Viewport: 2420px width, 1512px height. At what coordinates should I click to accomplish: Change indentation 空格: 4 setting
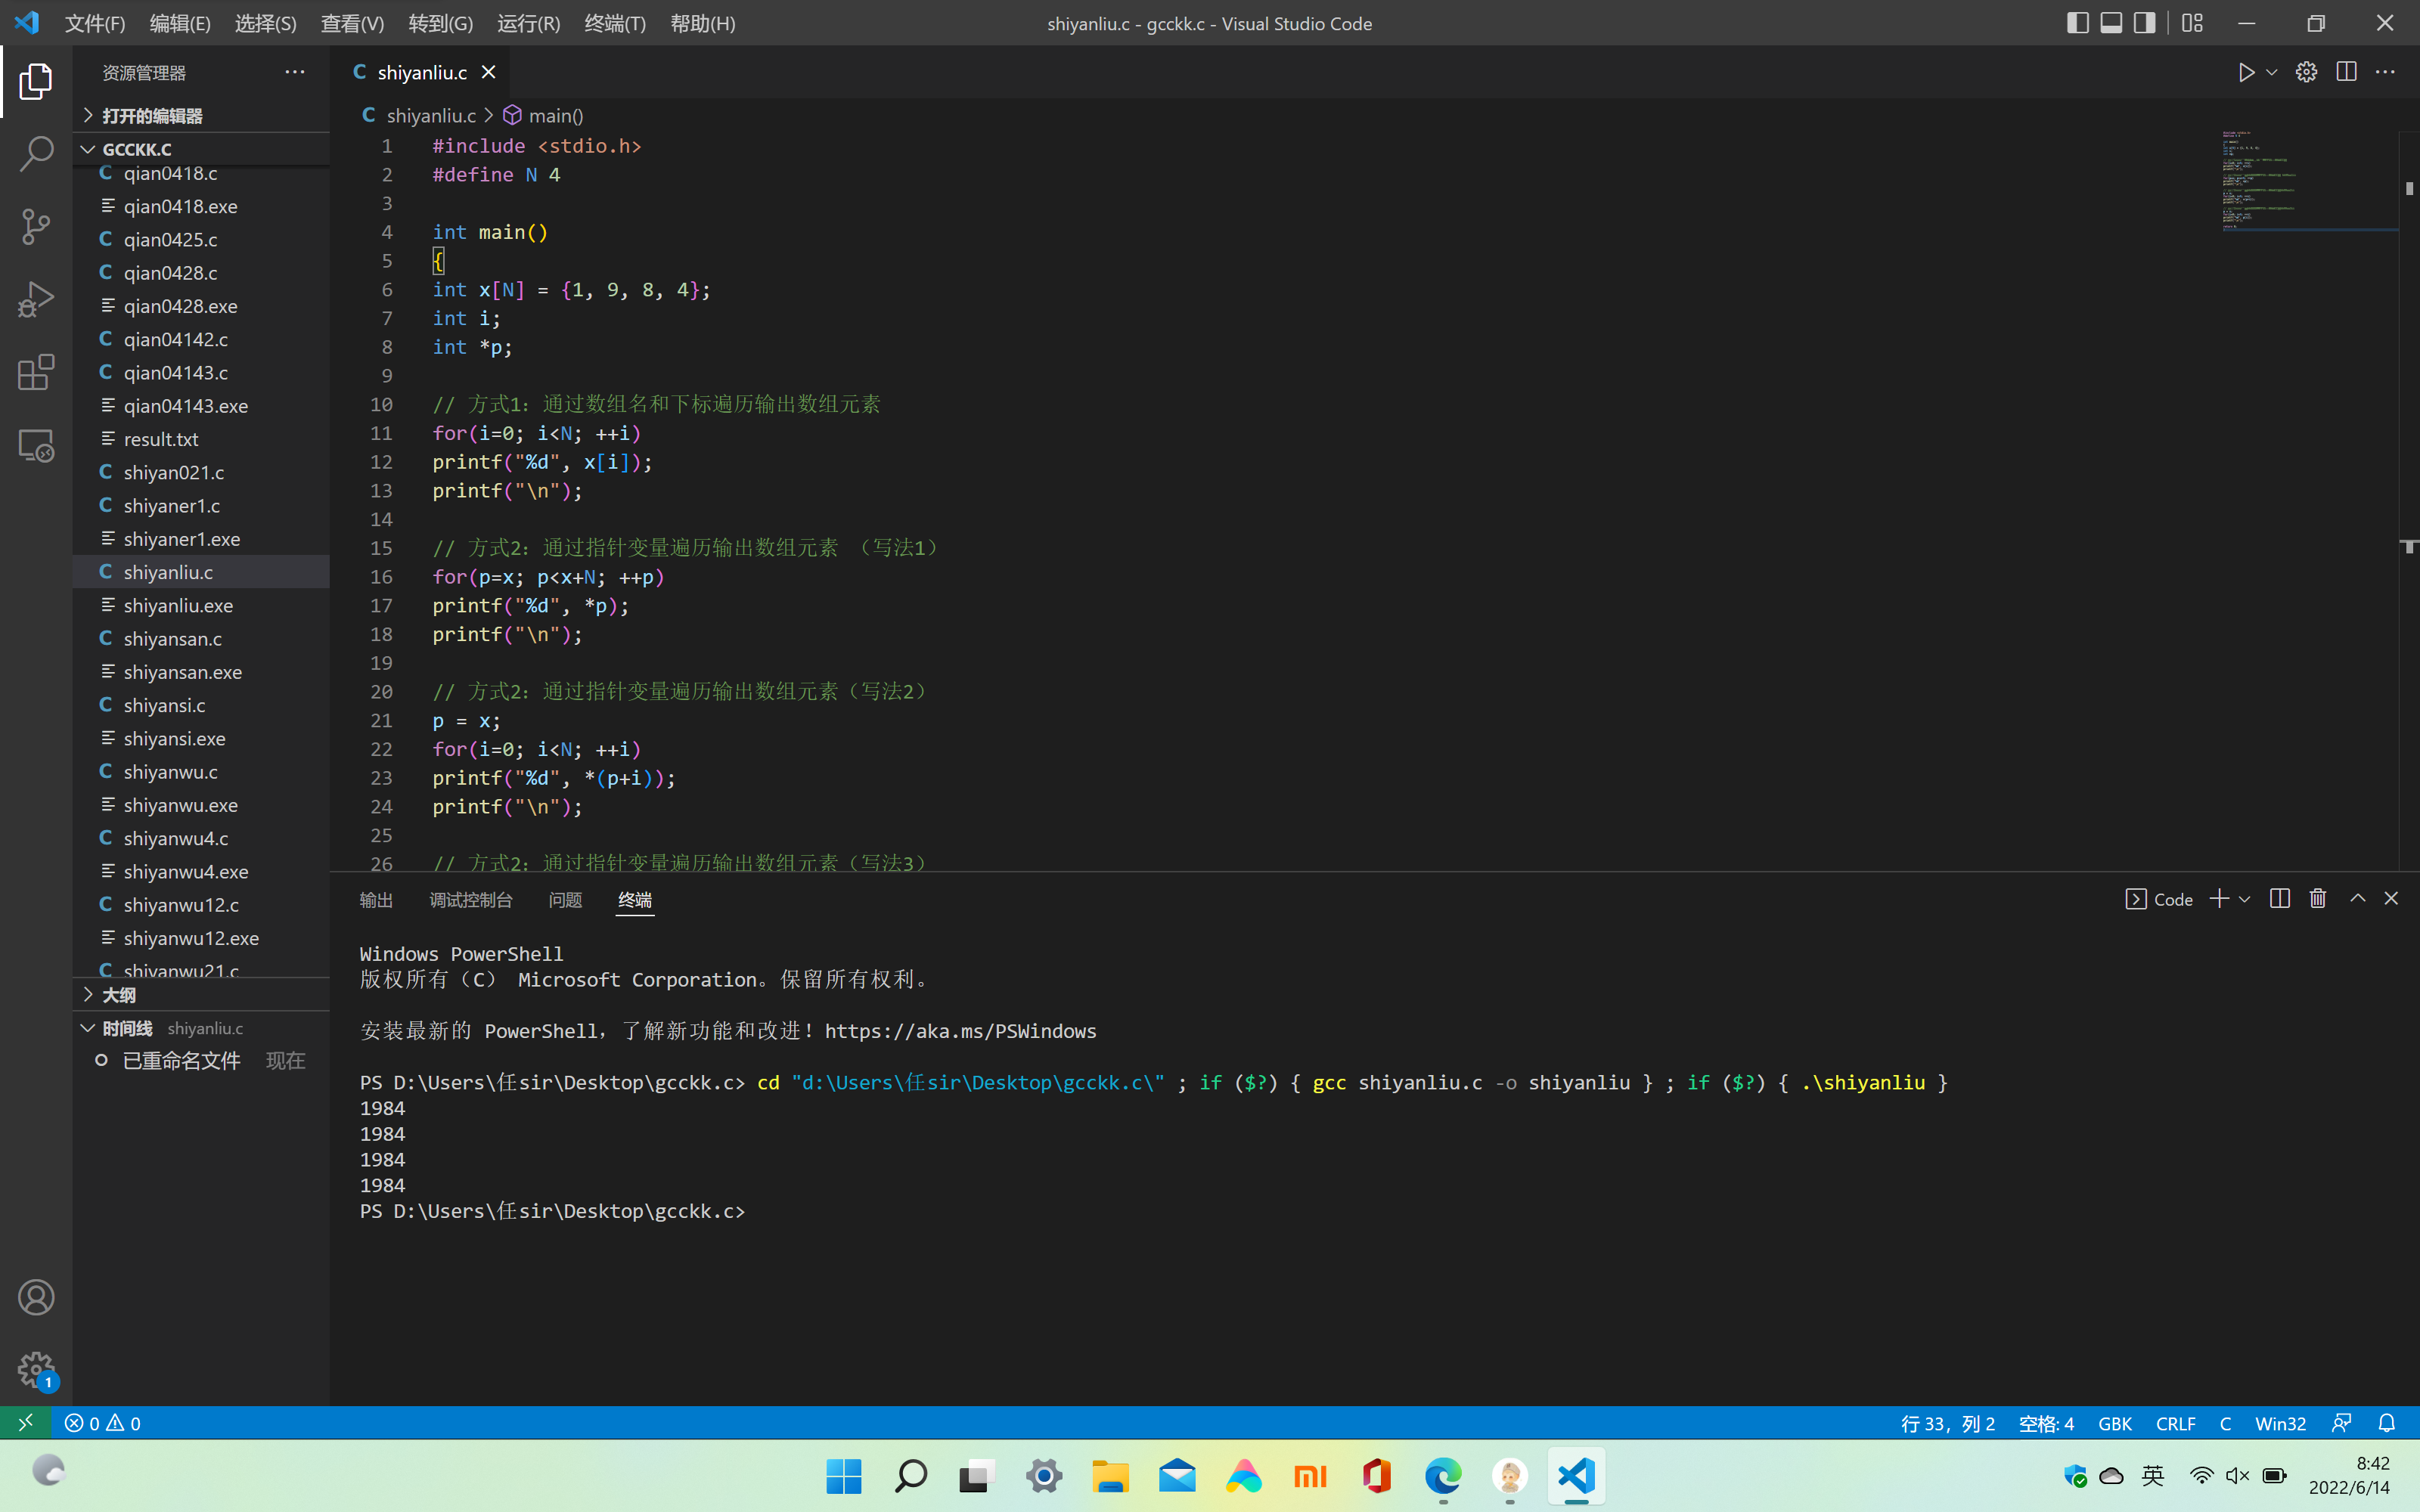tap(2046, 1423)
